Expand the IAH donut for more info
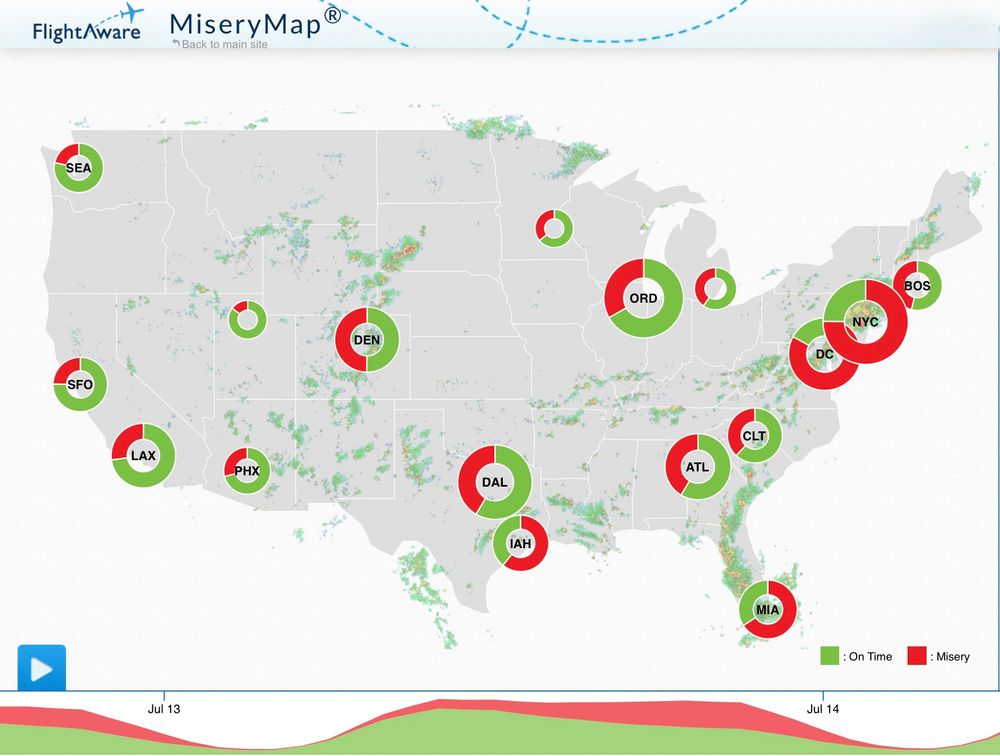1000x756 pixels. click(x=521, y=544)
